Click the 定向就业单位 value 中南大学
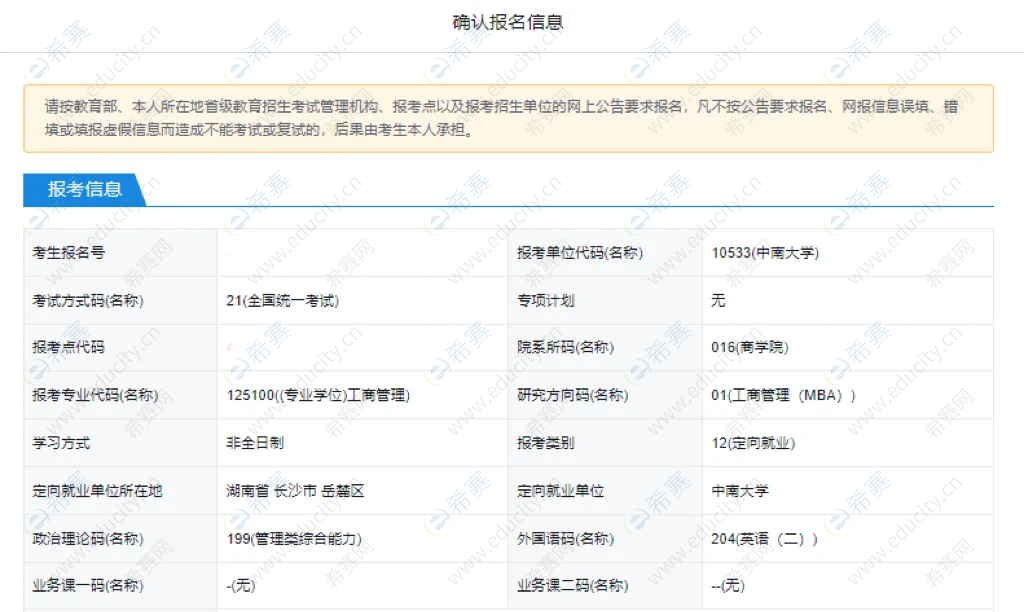Image resolution: width=1024 pixels, height=612 pixels. [740, 491]
